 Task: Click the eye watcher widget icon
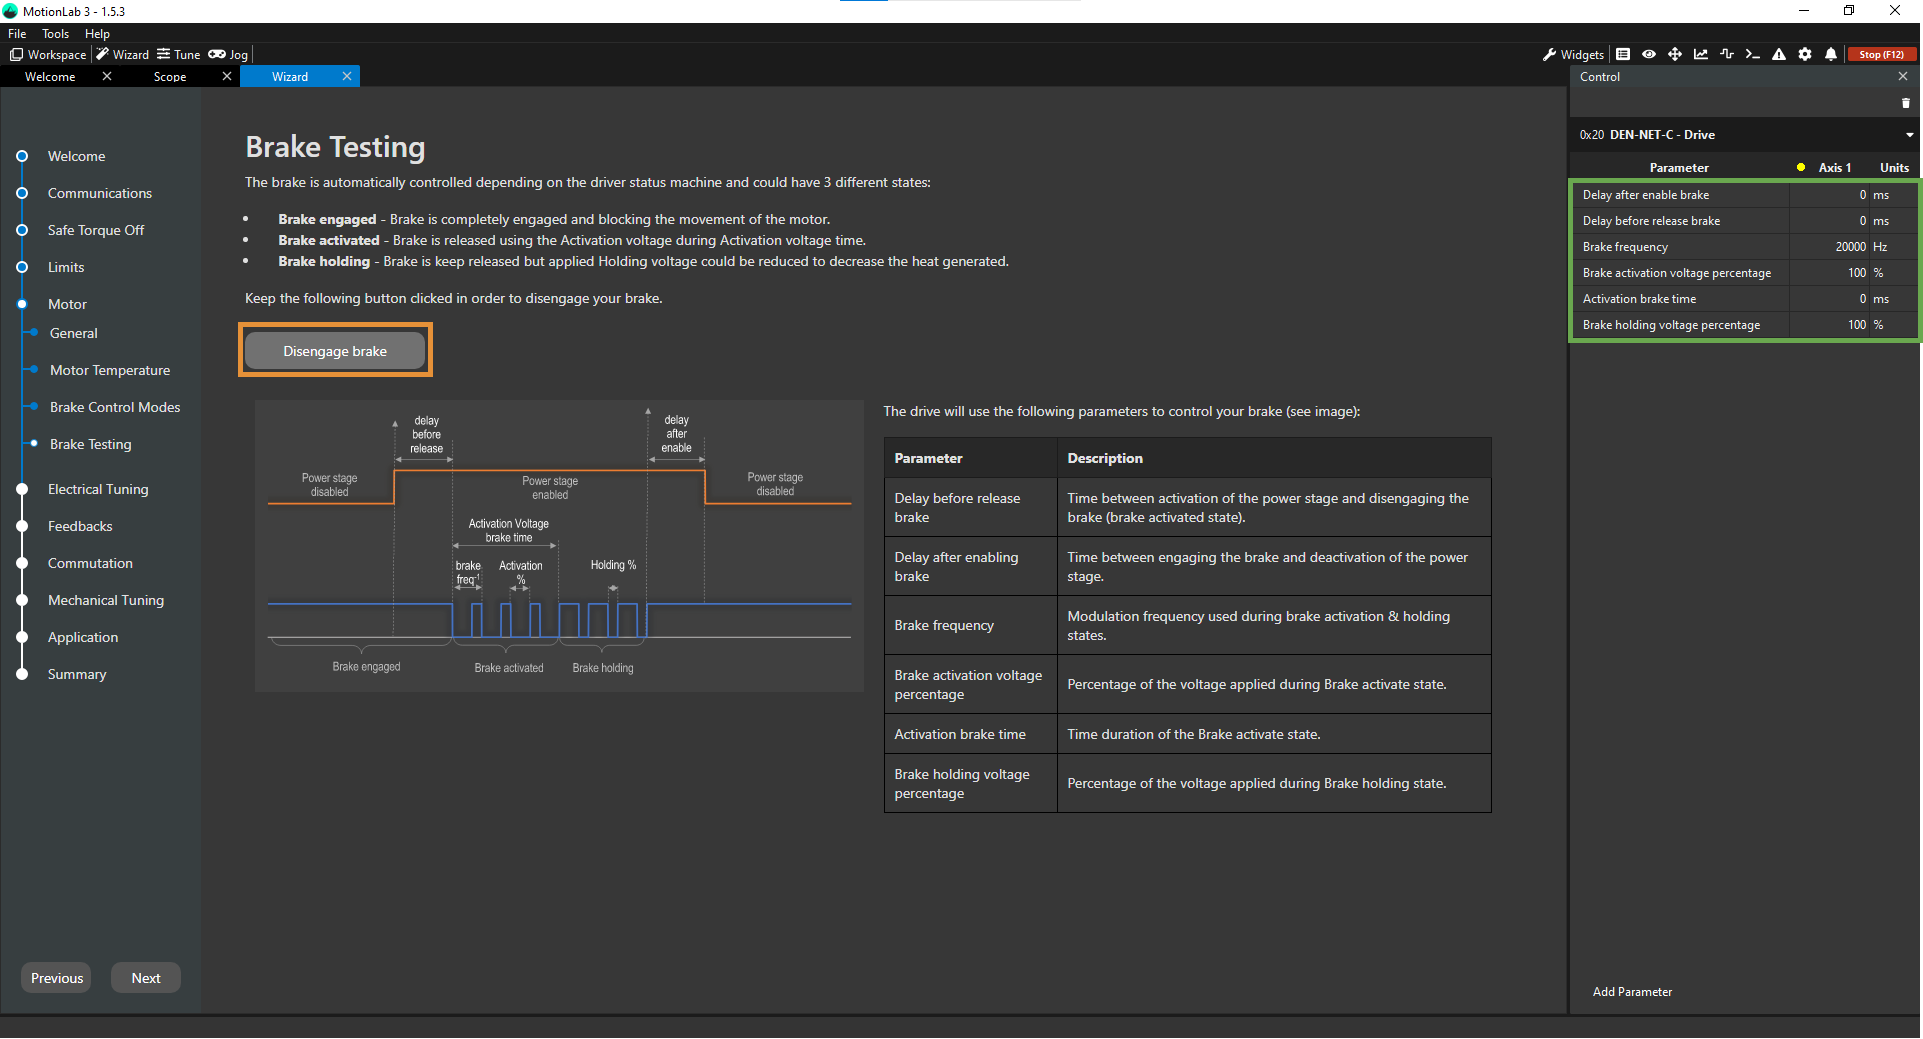1649,55
